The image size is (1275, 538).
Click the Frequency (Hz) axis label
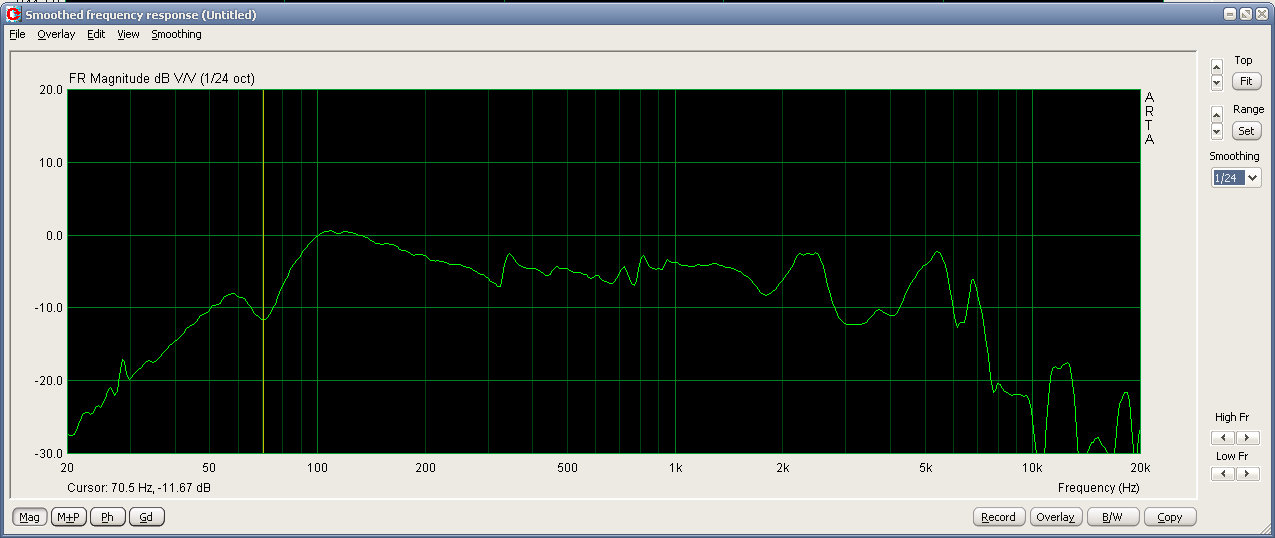click(1098, 488)
